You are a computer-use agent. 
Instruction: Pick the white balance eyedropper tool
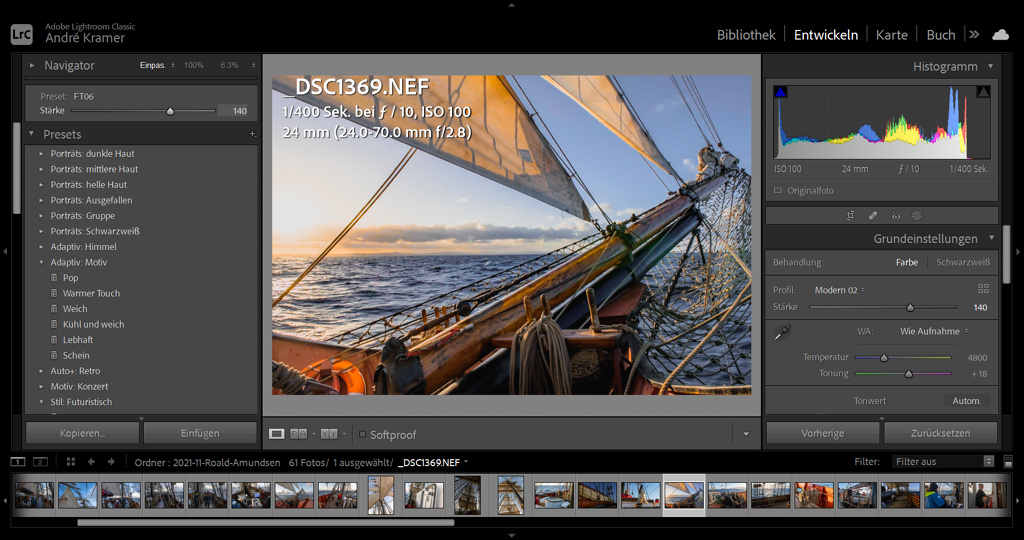coord(783,333)
